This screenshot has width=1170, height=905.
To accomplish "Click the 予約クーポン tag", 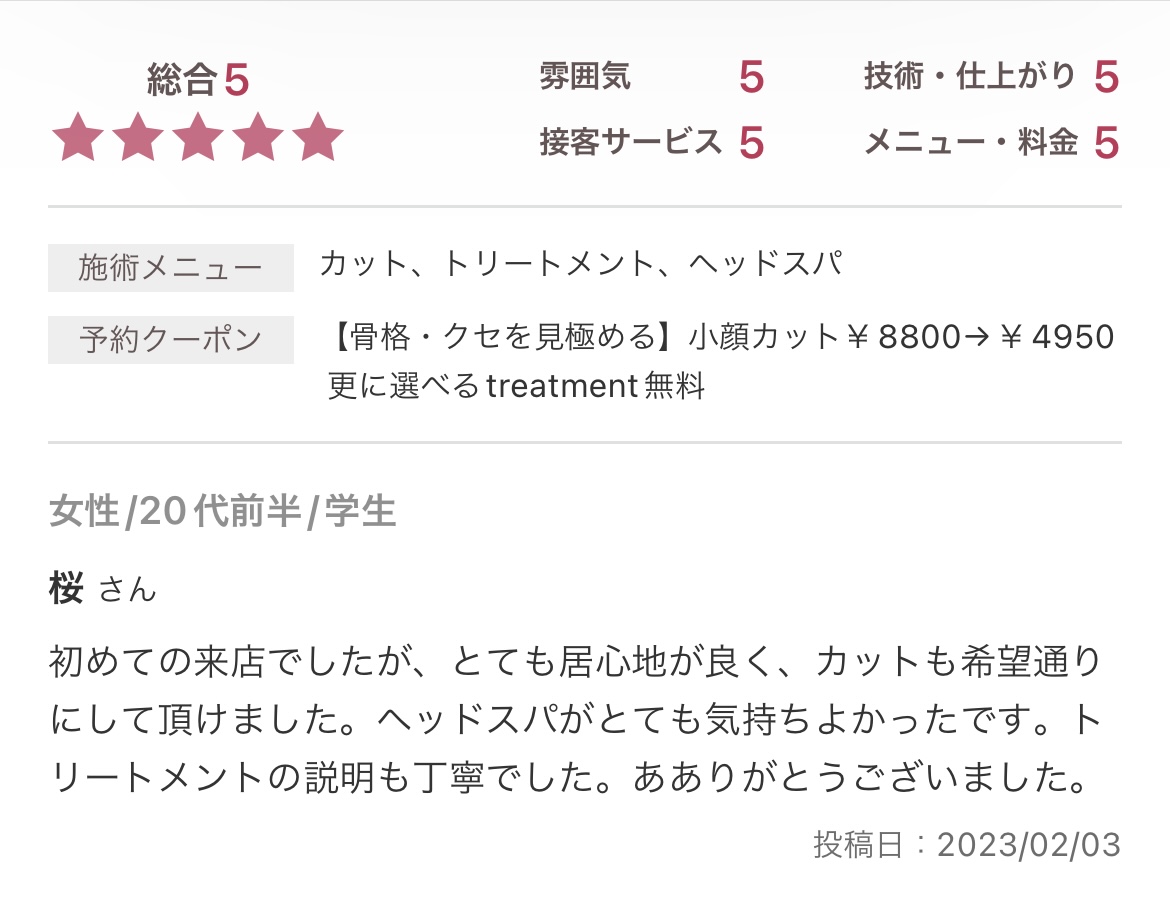I will 171,340.
